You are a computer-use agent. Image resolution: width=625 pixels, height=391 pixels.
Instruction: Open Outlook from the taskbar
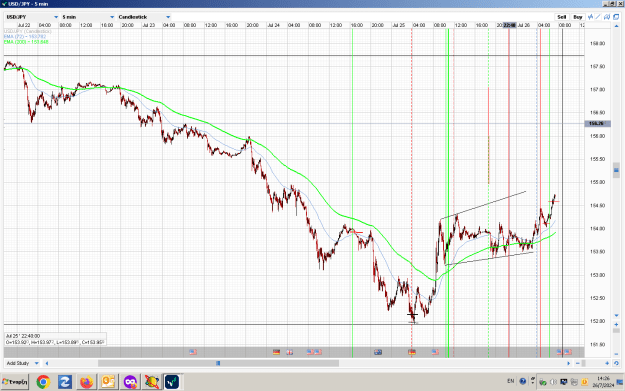coord(108,382)
